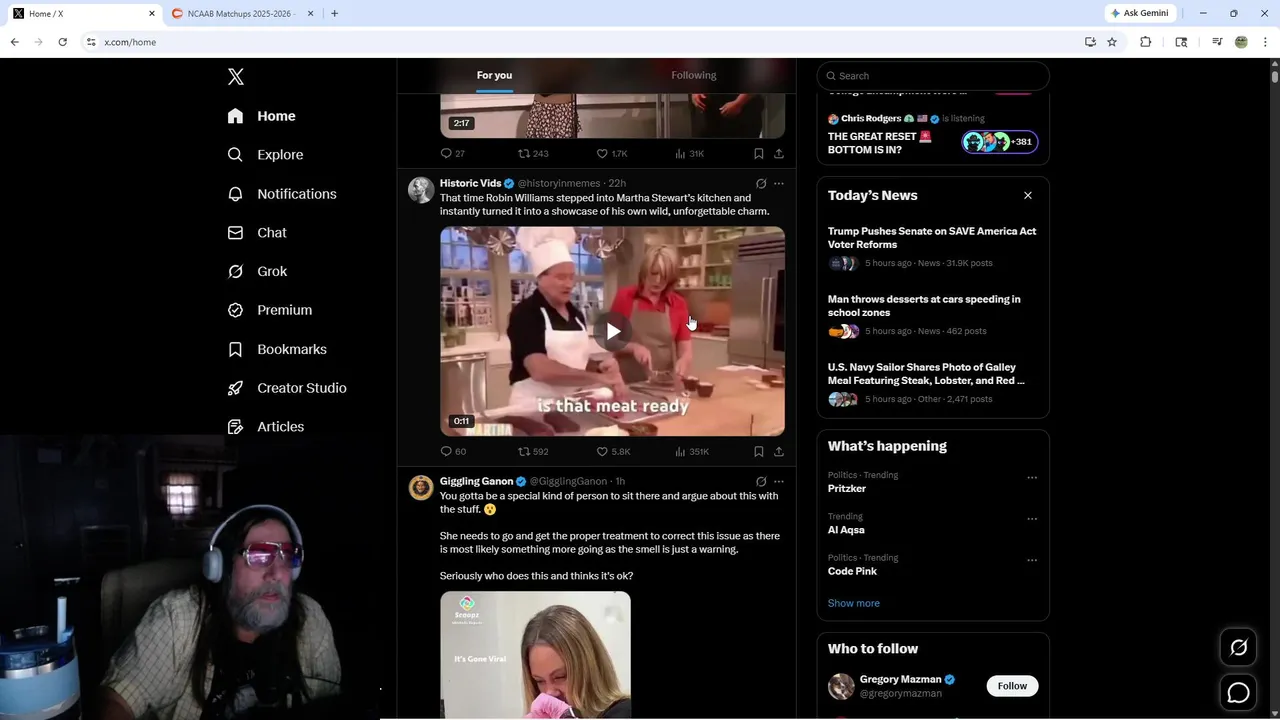Open the Chrome three-dot menu
This screenshot has width=1280, height=720.
click(x=1266, y=42)
